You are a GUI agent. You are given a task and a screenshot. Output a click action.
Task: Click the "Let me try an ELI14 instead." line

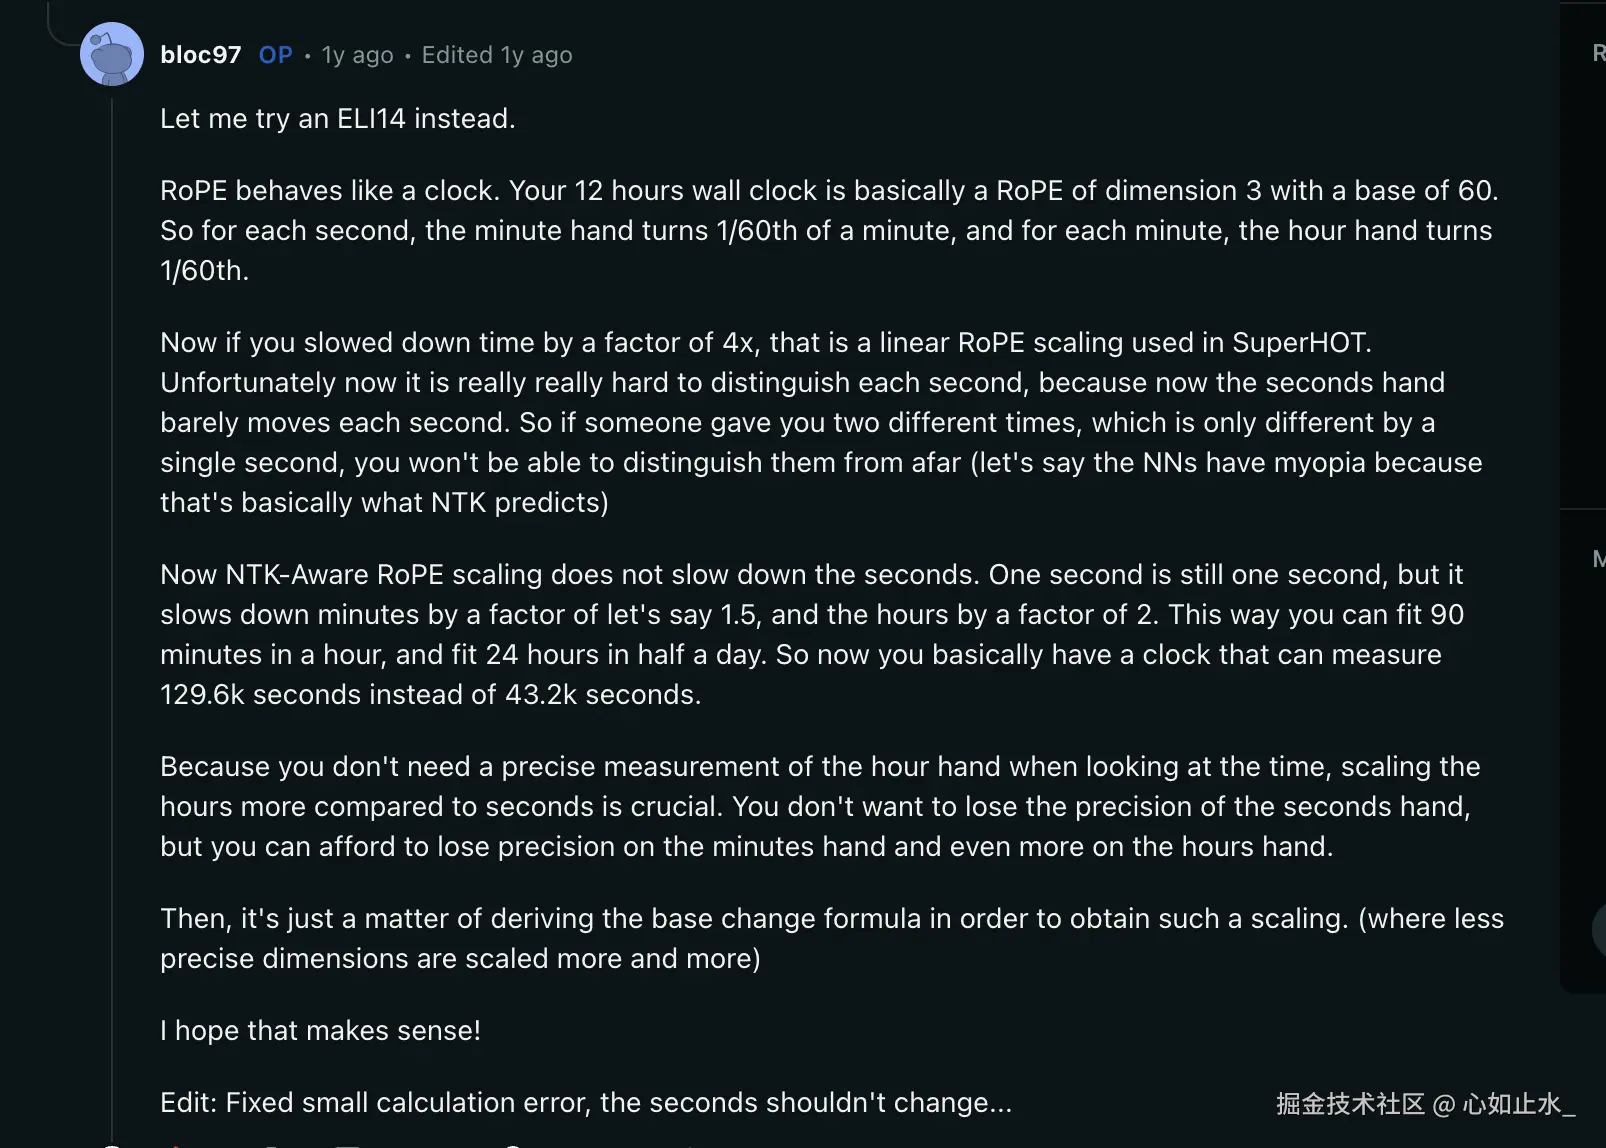pos(338,119)
